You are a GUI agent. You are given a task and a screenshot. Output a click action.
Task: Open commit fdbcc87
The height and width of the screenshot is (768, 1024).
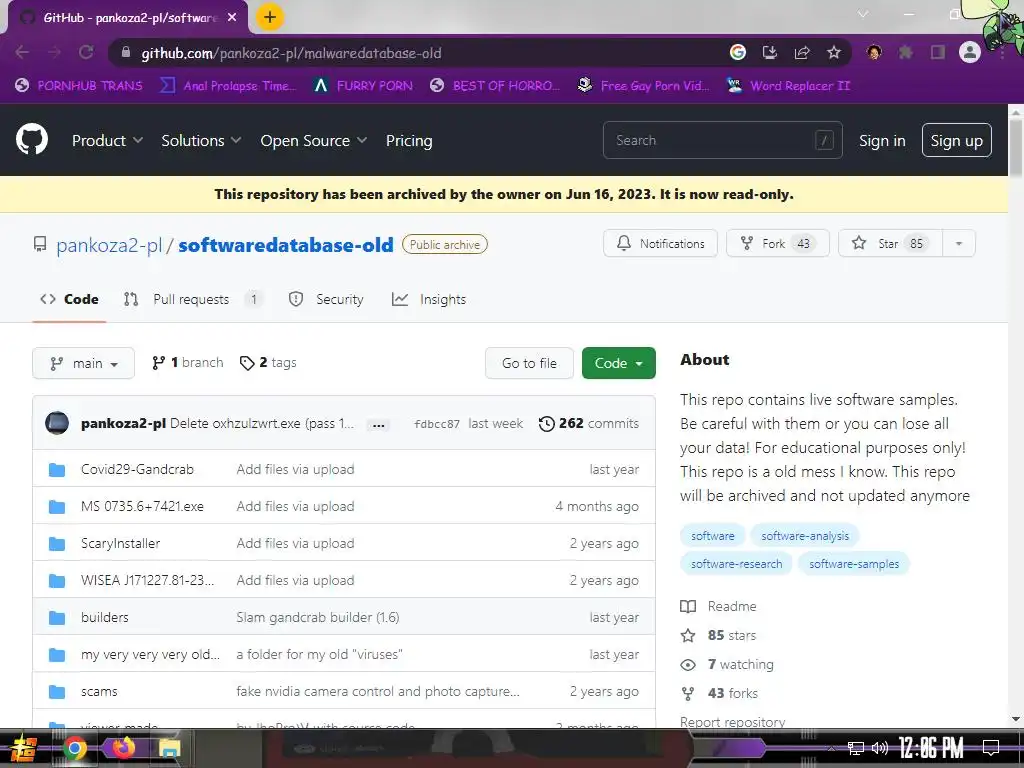437,424
